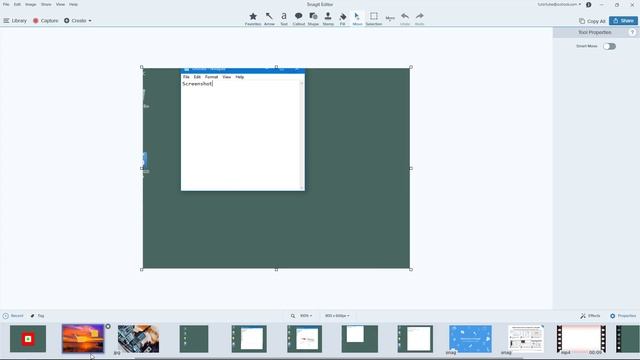Viewport: 640px width, 360px height.
Task: Open the File menu
Action: click(6, 4)
